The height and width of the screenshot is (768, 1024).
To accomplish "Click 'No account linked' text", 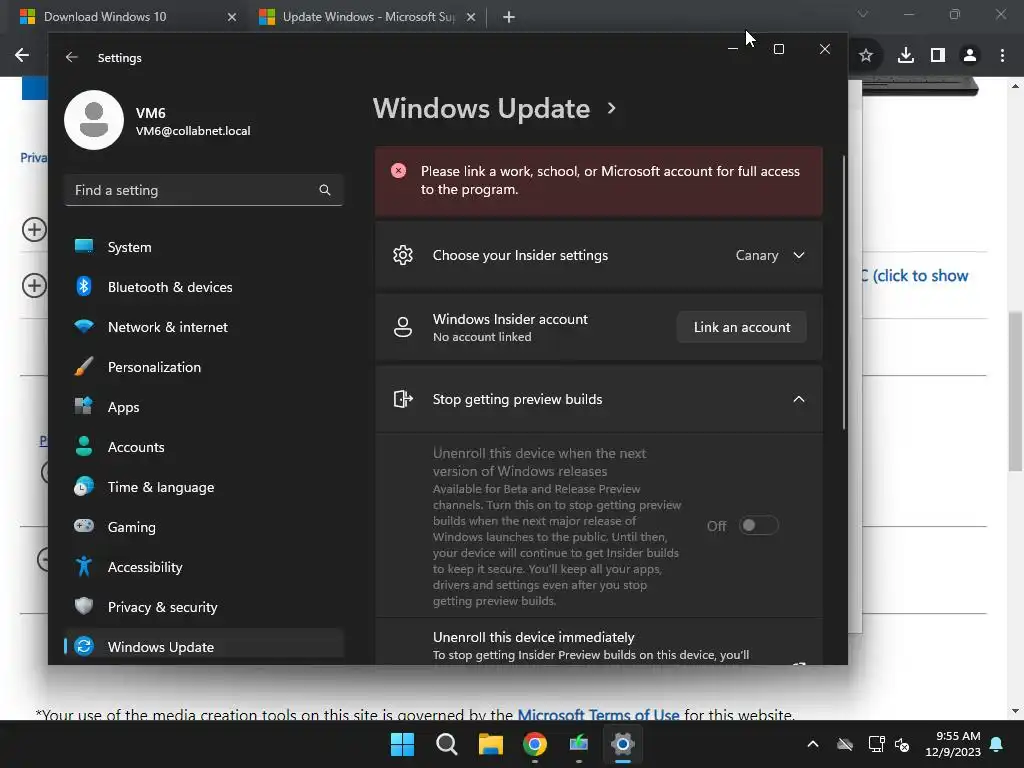I will pyautogui.click(x=482, y=337).
